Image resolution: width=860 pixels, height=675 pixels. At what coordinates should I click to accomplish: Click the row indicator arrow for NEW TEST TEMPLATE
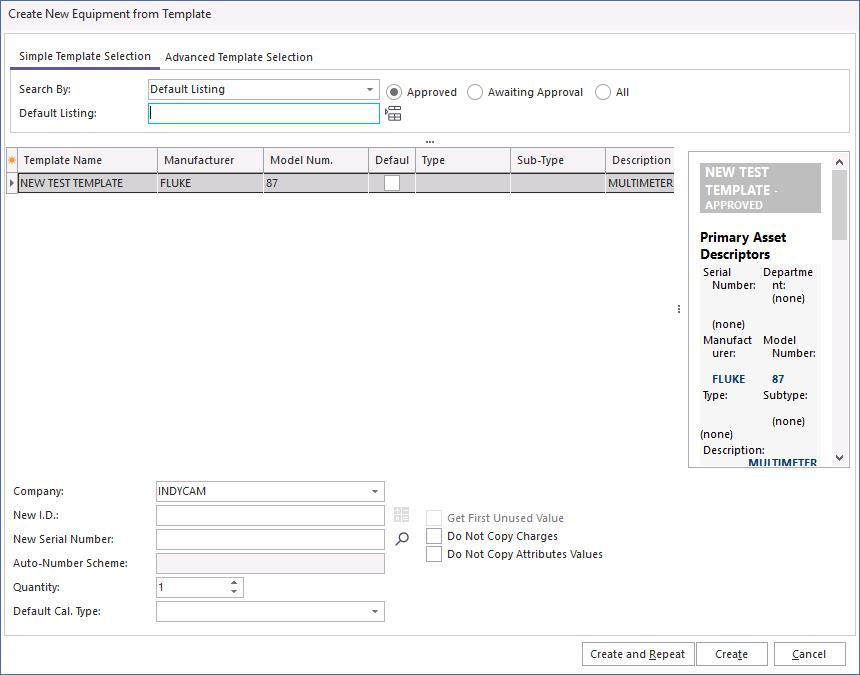pyautogui.click(x=12, y=183)
